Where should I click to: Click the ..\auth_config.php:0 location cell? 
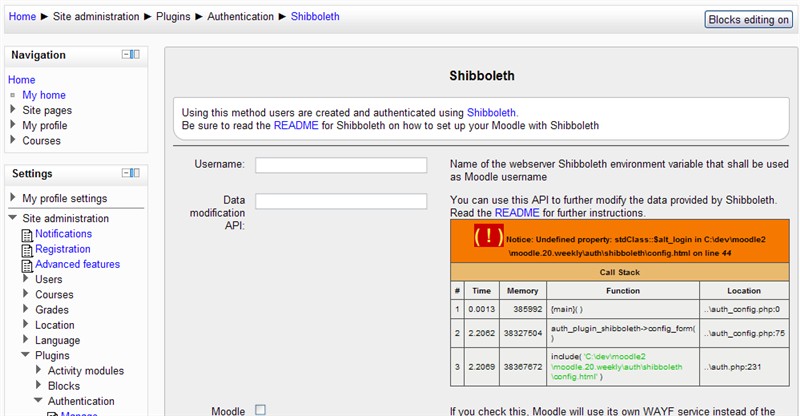click(744, 309)
